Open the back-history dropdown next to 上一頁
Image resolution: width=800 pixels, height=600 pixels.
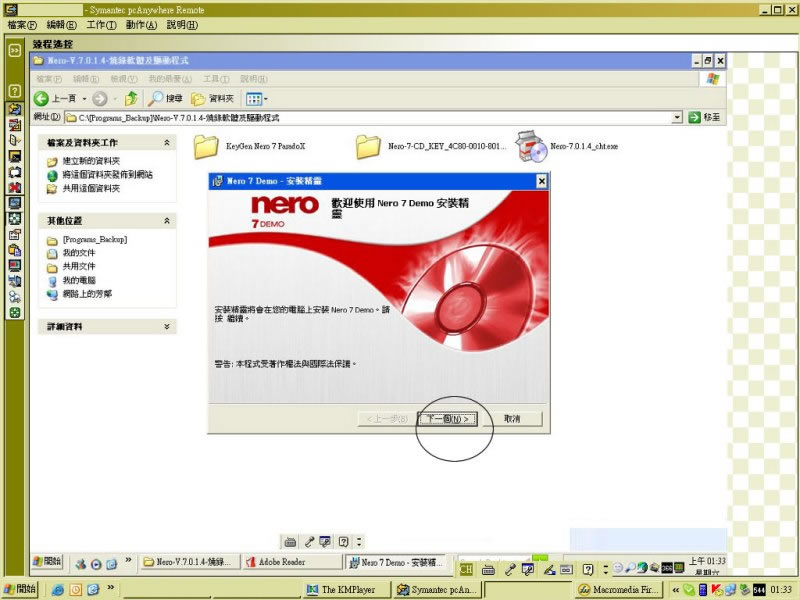tap(84, 99)
